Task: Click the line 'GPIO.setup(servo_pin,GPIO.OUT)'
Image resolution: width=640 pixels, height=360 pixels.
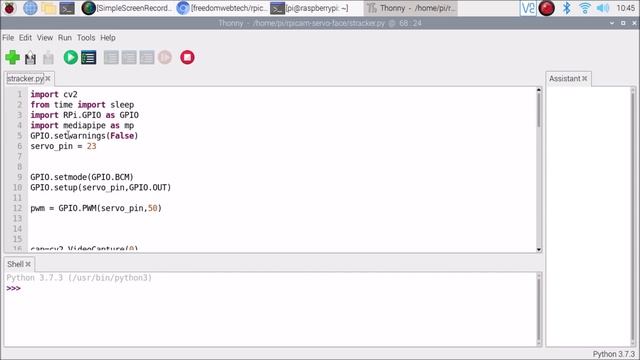Action: 101,188
